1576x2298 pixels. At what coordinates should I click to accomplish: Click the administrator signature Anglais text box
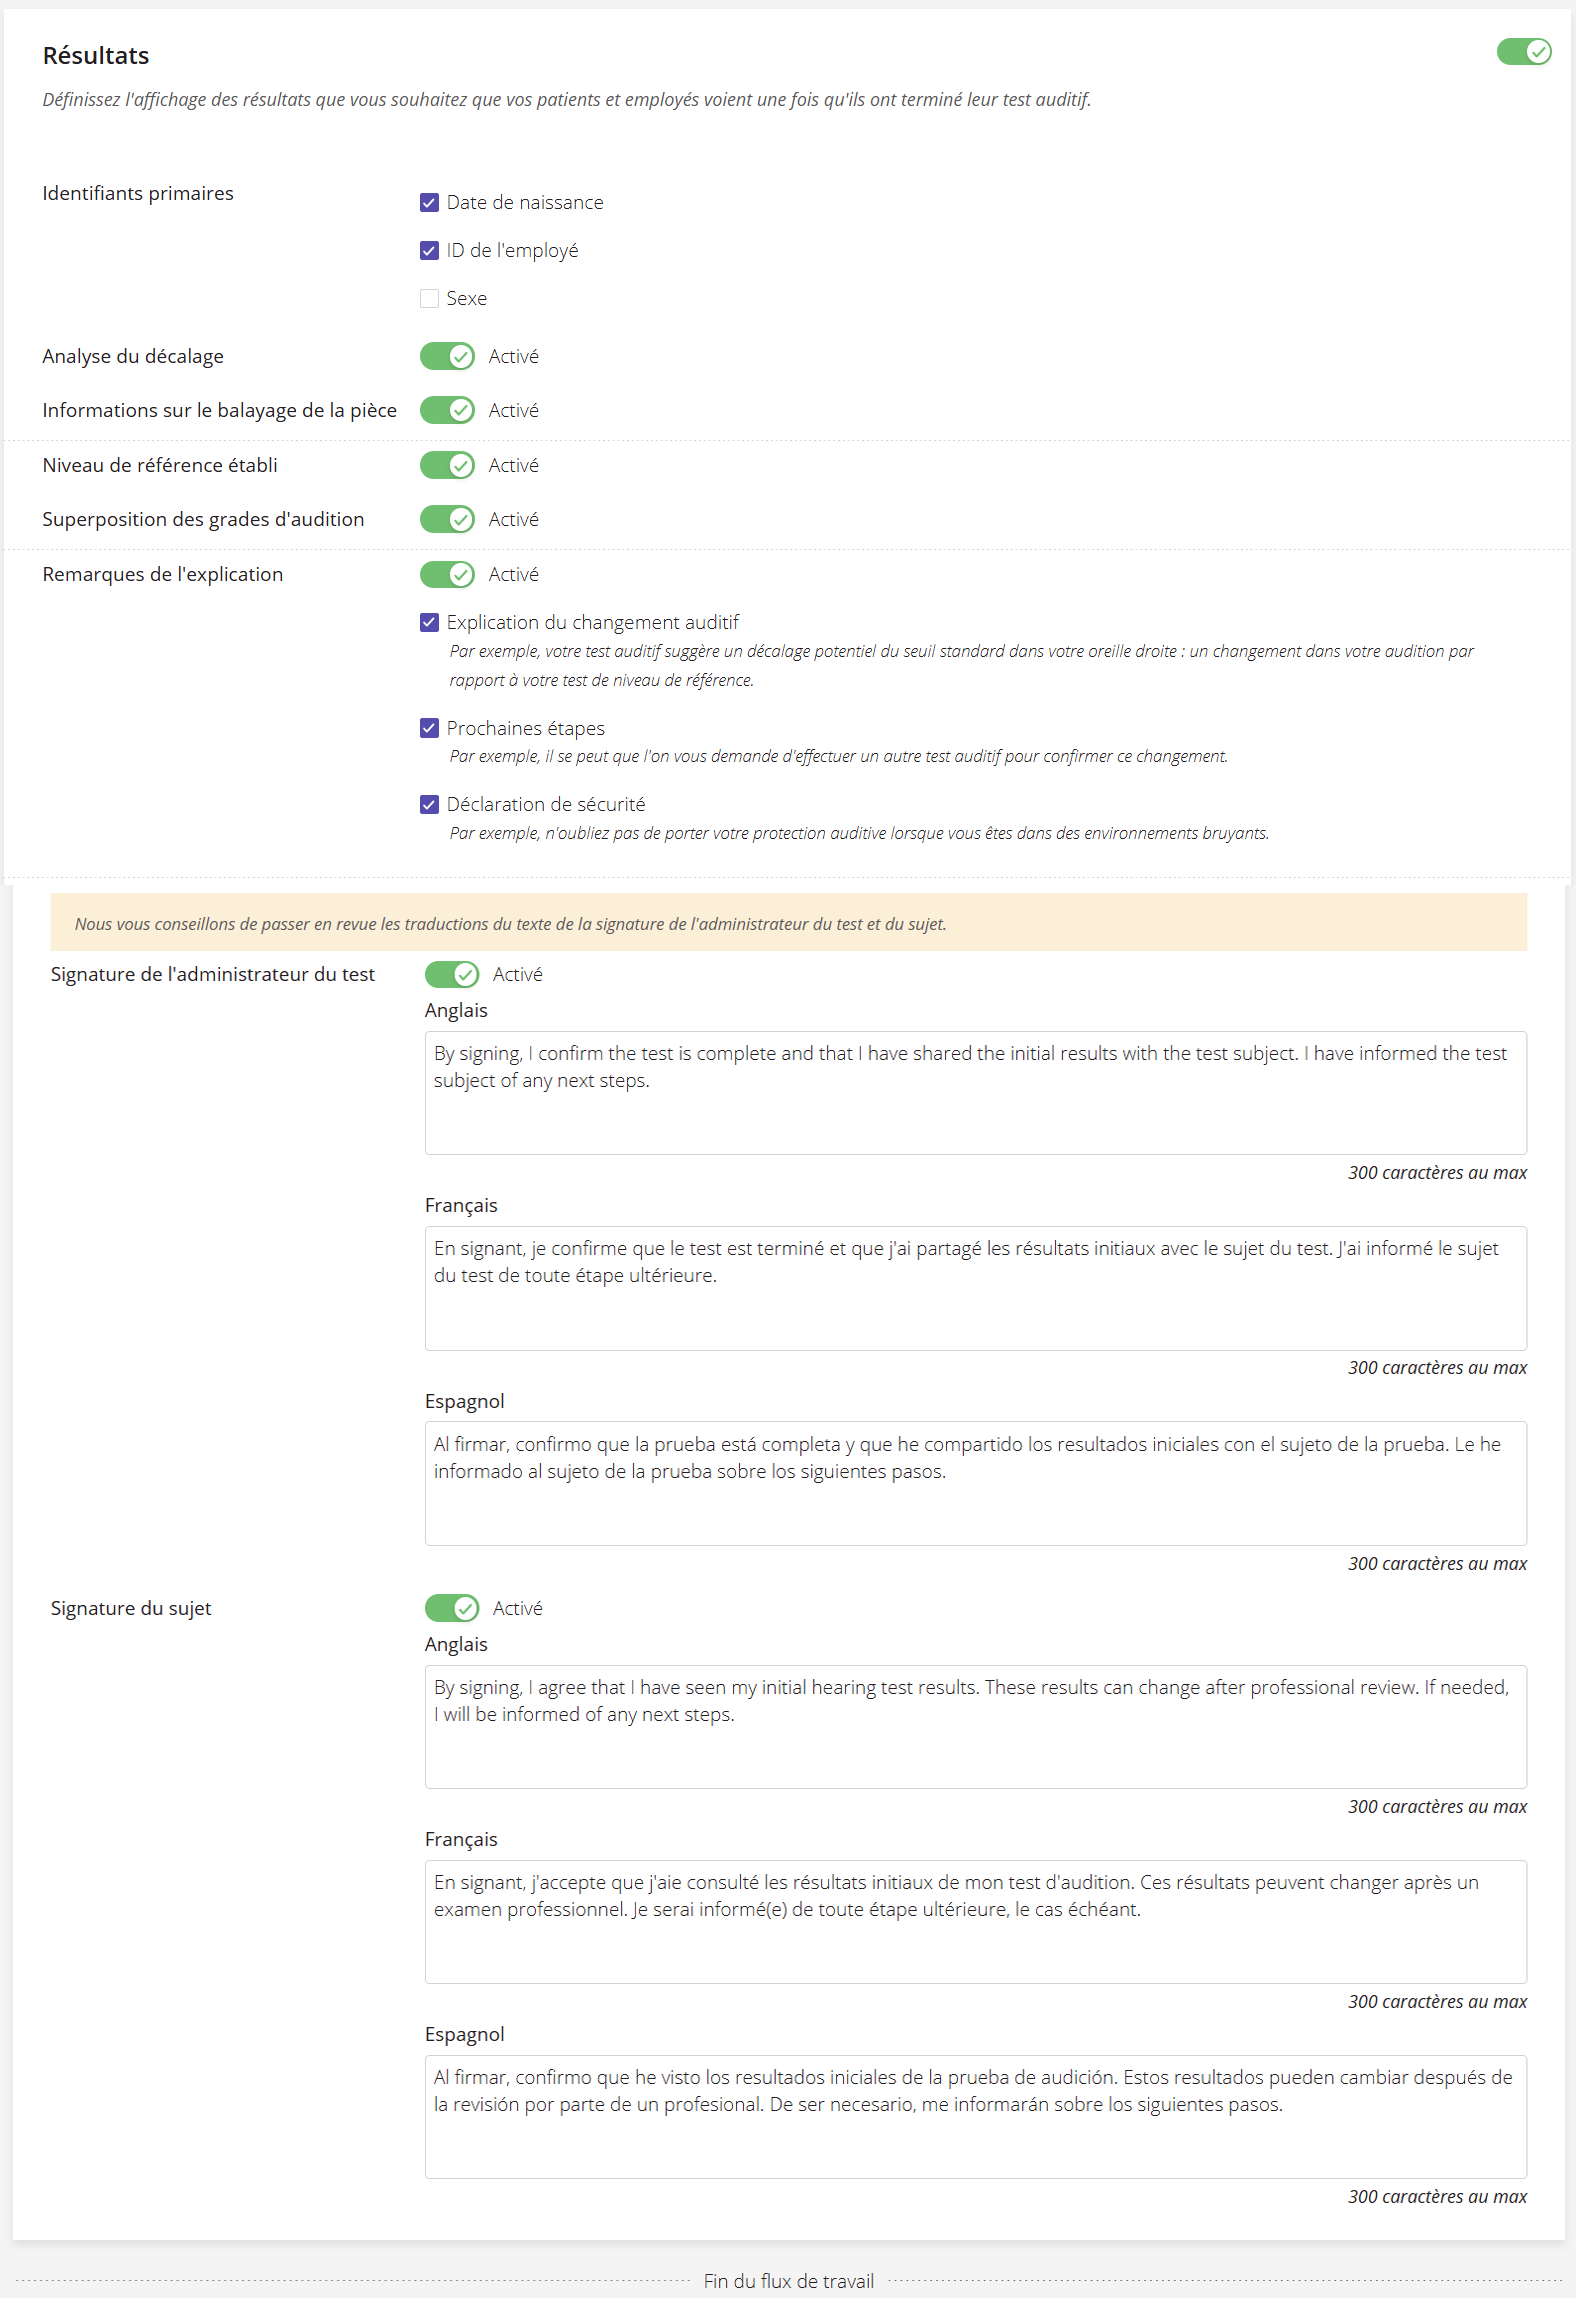point(976,1093)
